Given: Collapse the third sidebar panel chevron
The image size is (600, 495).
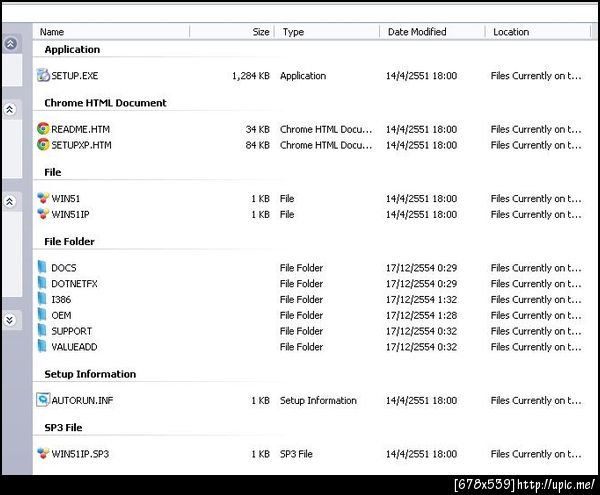Looking at the screenshot, I should pos(10,201).
